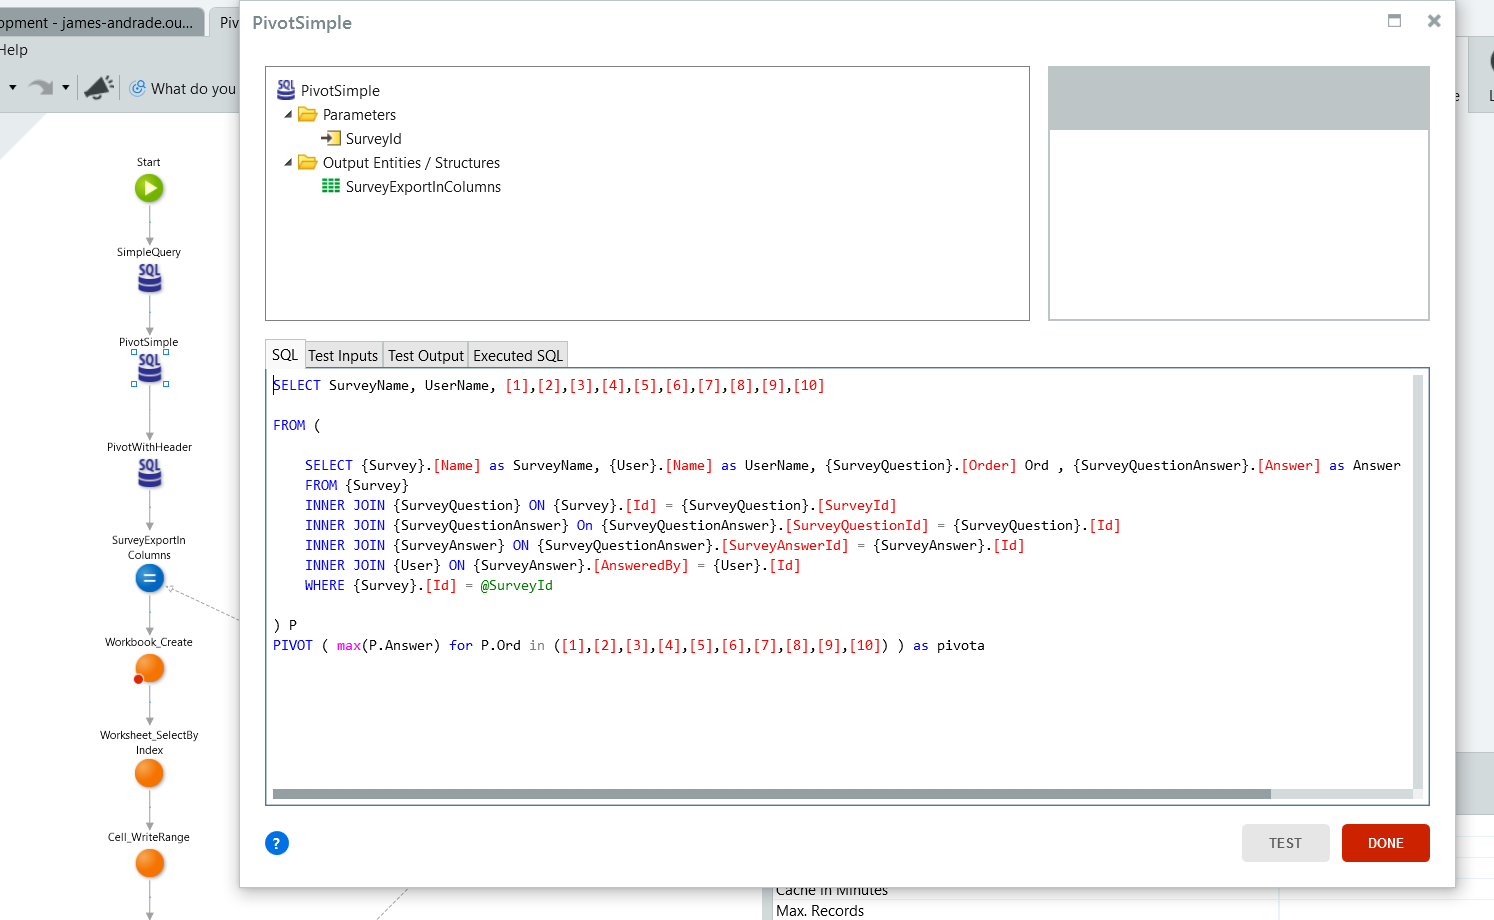Switch to the SQL tab
This screenshot has height=920, width=1494.
click(285, 355)
